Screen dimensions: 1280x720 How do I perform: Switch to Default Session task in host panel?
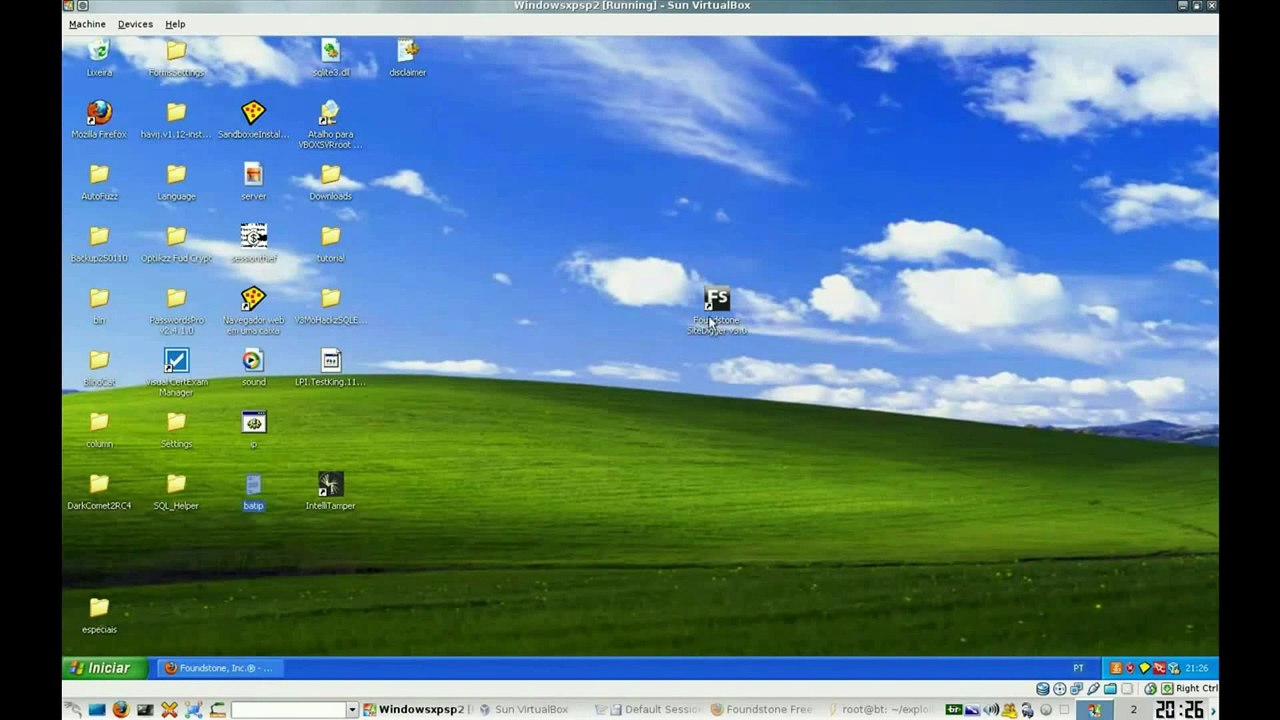tap(648, 710)
